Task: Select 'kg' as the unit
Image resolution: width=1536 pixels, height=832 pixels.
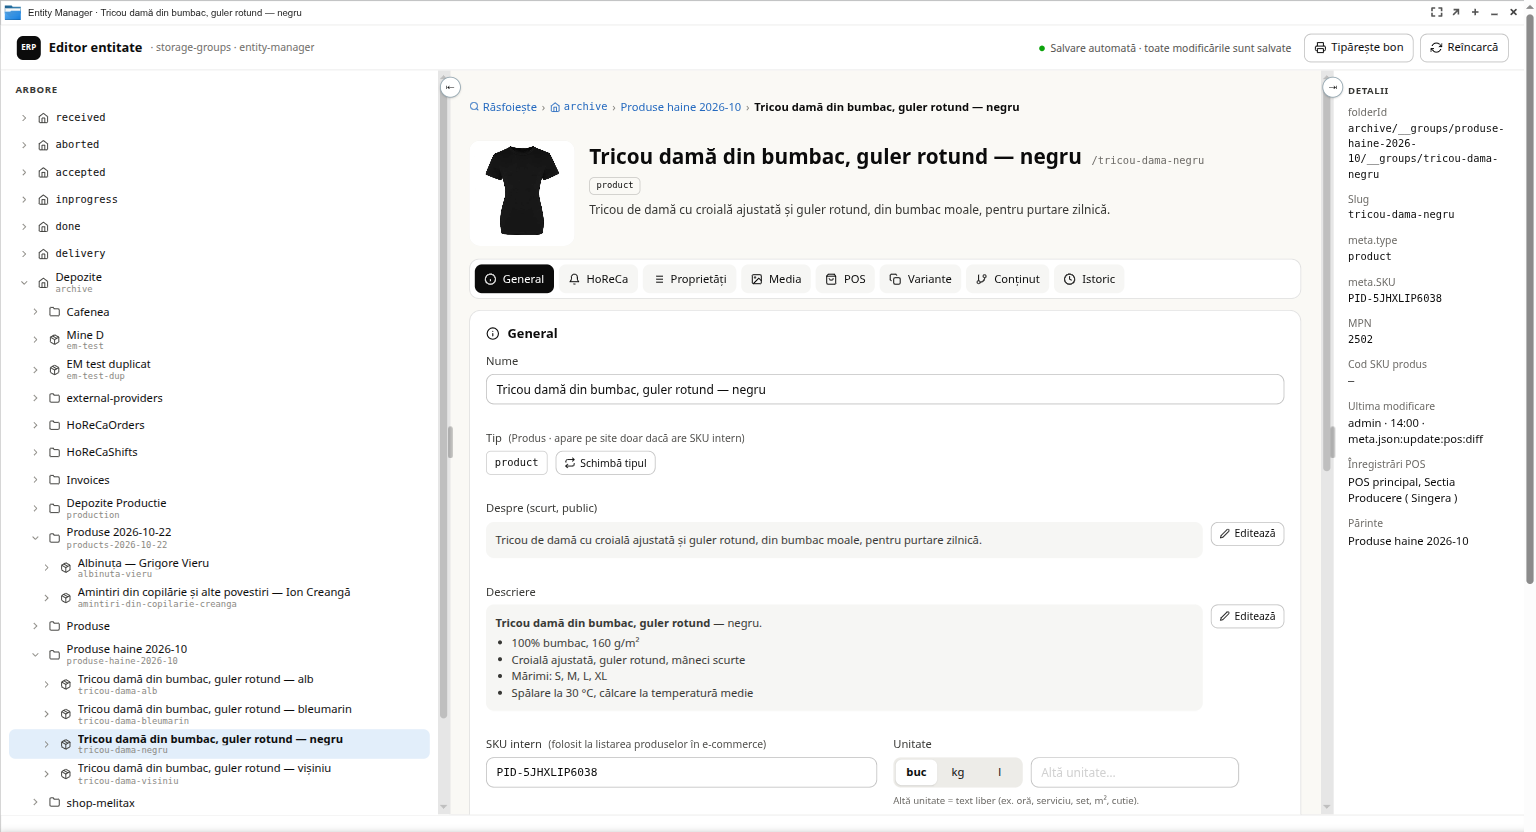Action: pos(958,772)
